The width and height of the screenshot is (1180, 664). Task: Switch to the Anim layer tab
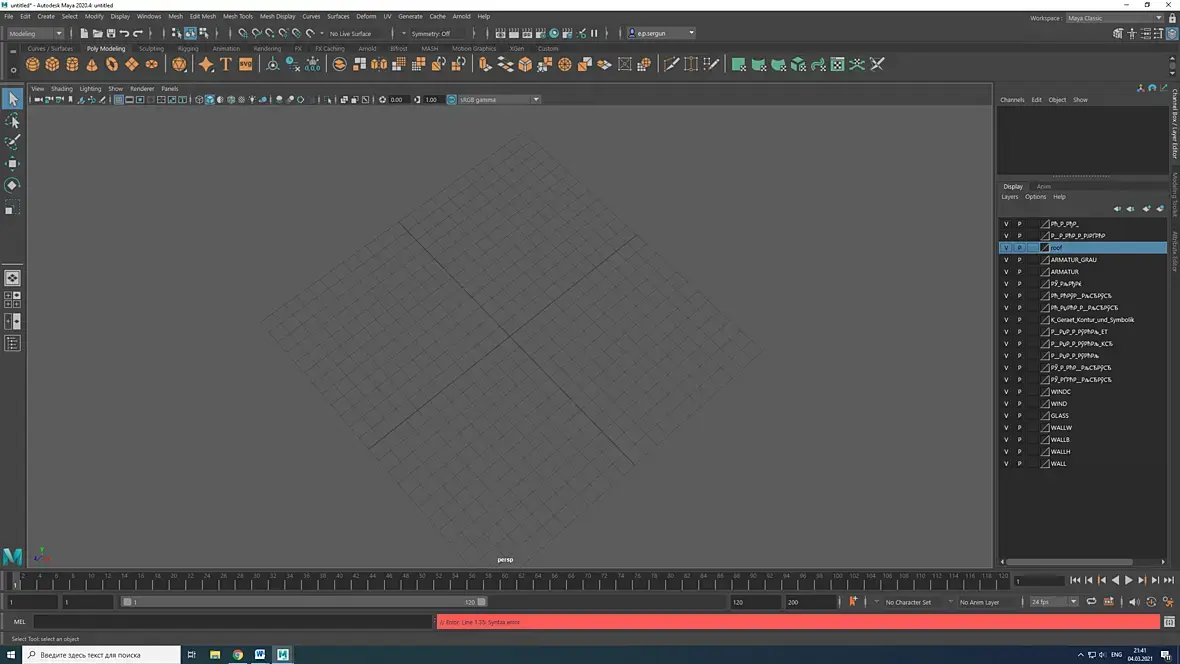tap(1043, 186)
